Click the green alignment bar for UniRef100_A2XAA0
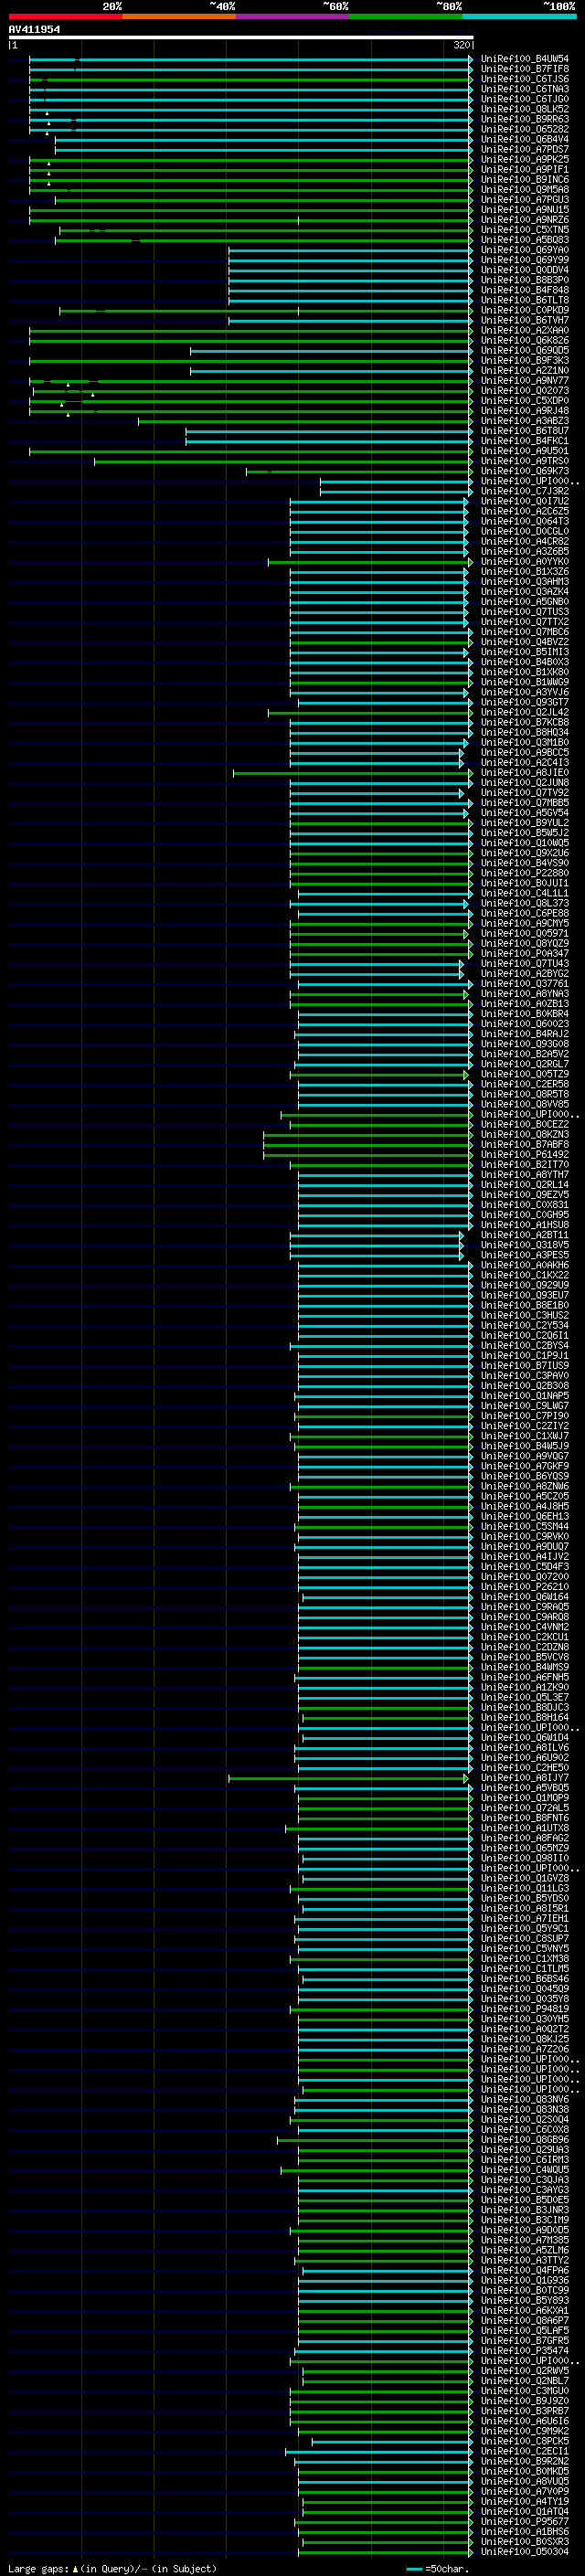Image resolution: width=585 pixels, height=2576 pixels. (x=251, y=330)
